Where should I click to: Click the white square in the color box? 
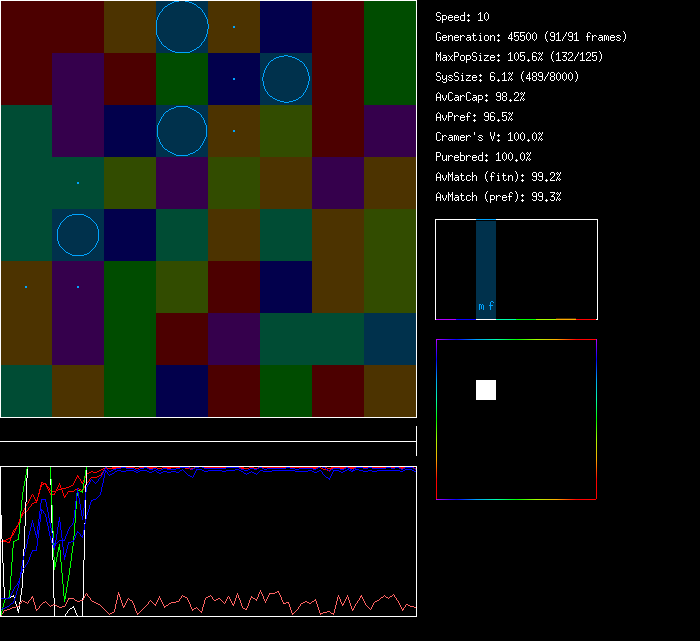click(x=486, y=390)
